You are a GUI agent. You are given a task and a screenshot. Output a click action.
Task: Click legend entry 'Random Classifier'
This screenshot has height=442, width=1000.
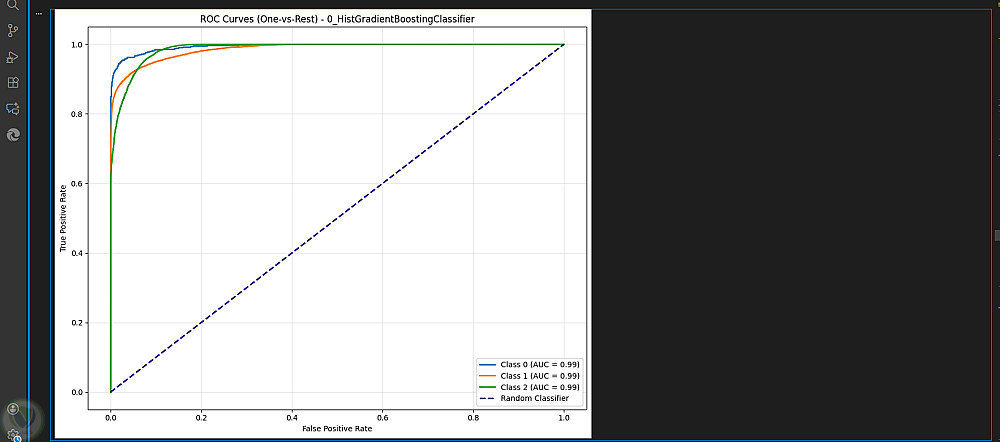click(523, 398)
